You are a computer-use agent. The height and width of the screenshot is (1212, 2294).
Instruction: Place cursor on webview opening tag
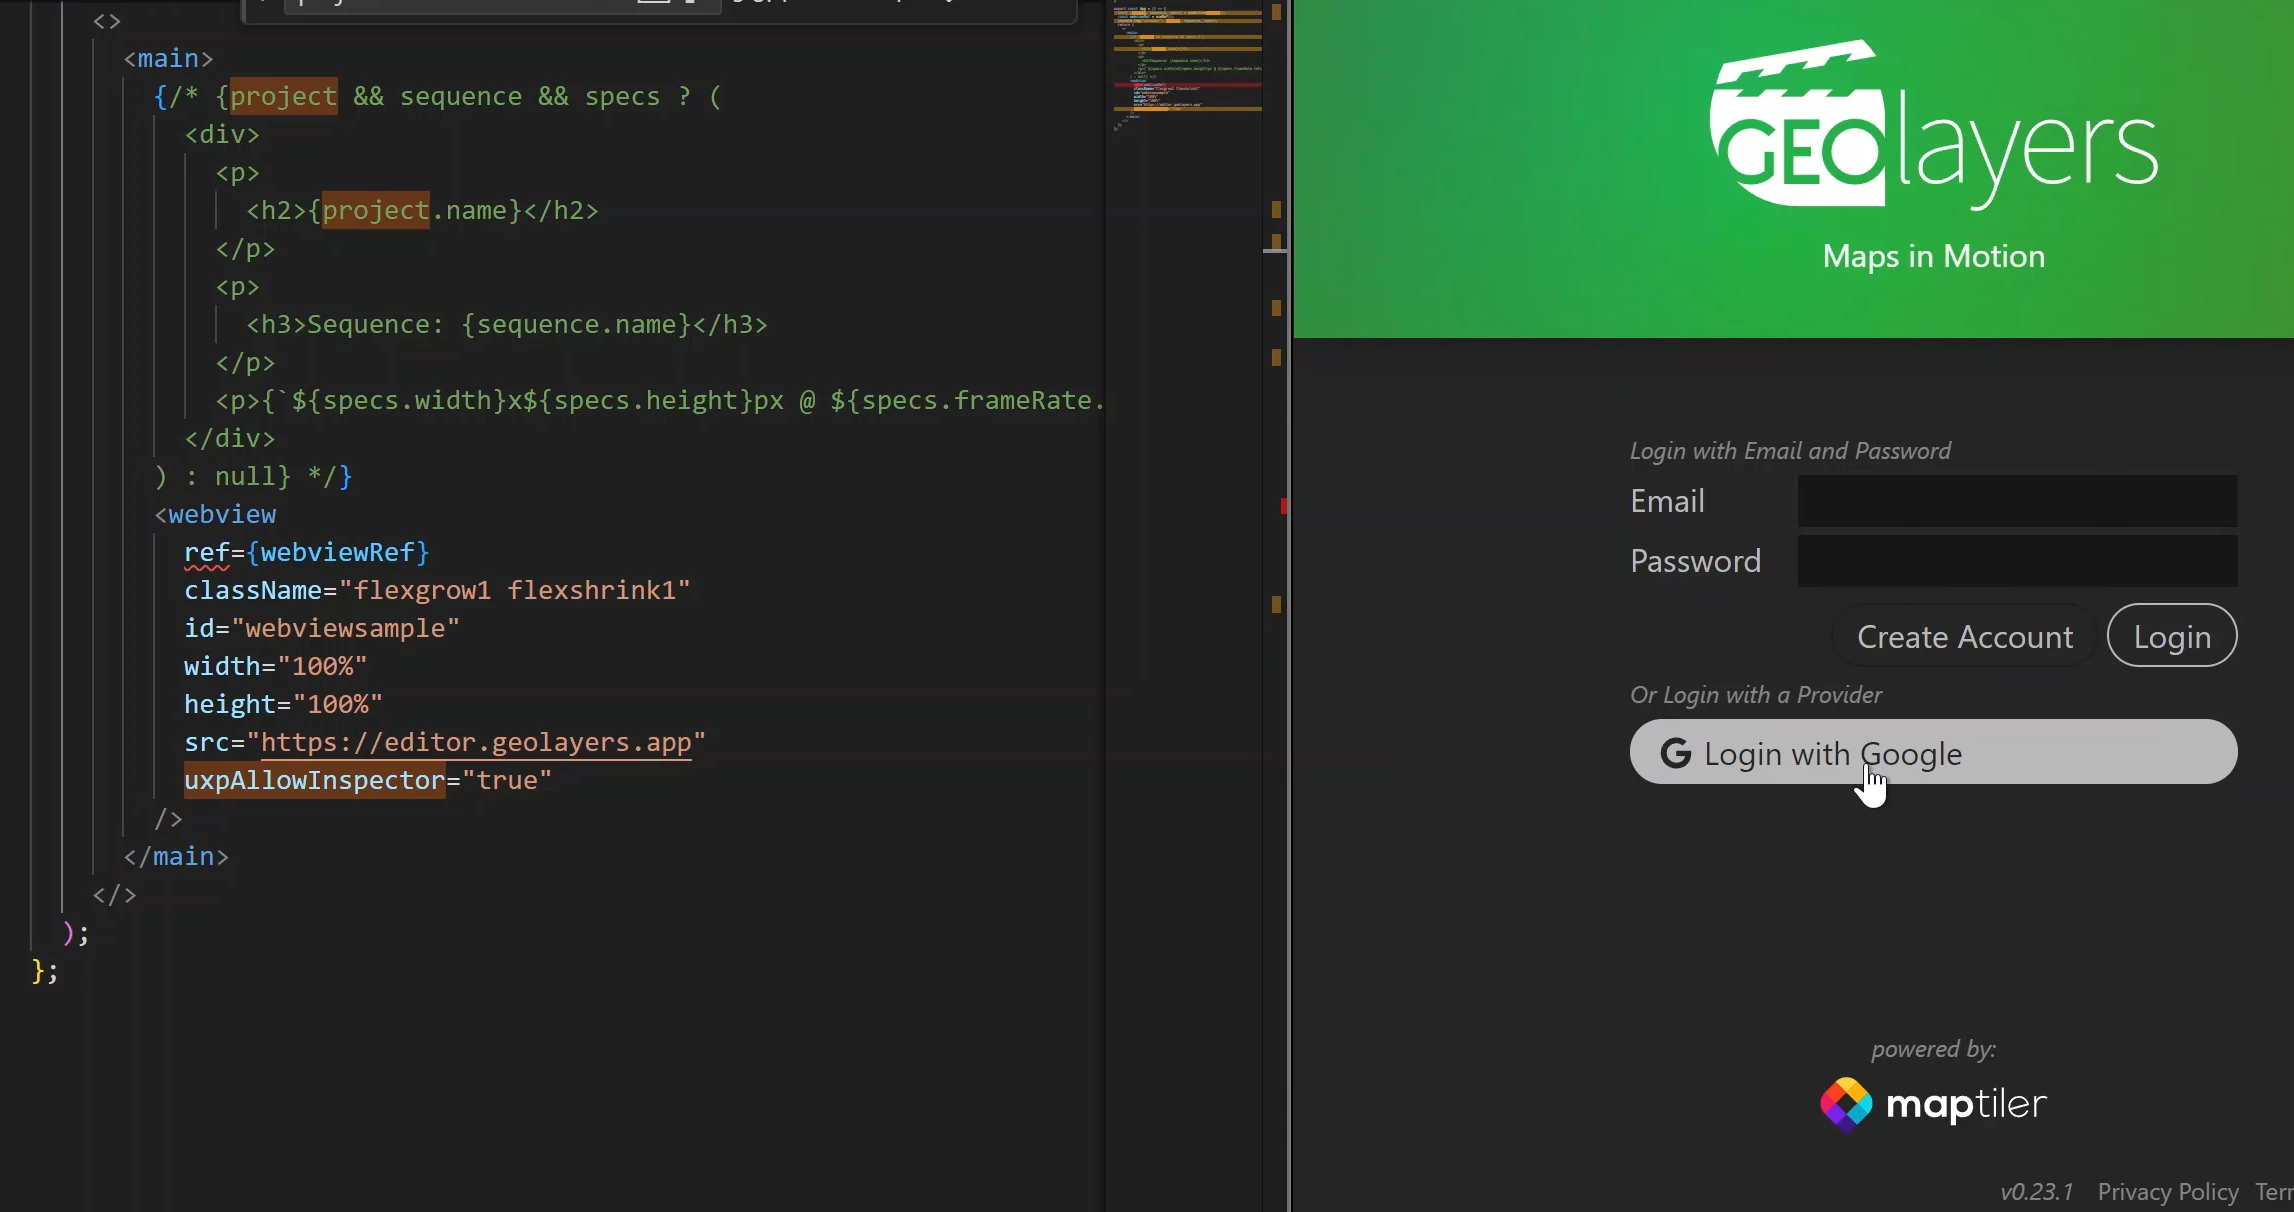[x=221, y=515]
